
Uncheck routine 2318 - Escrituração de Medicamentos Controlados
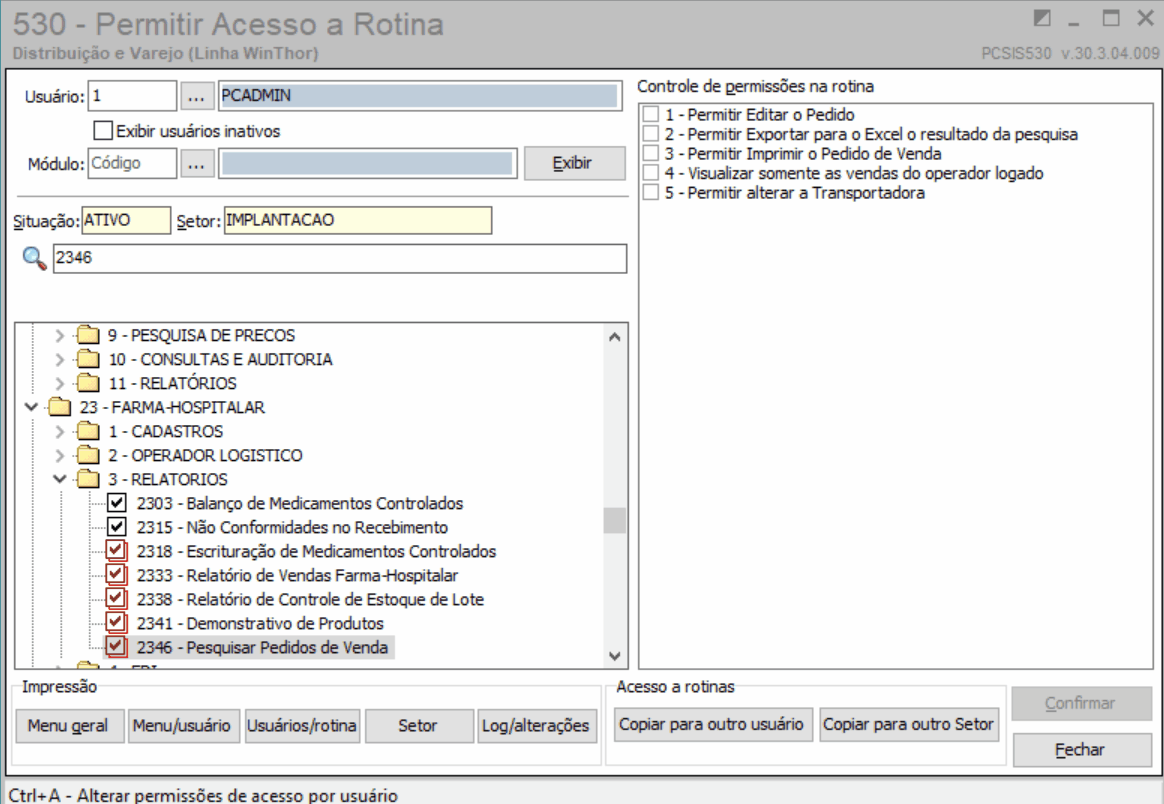point(116,551)
